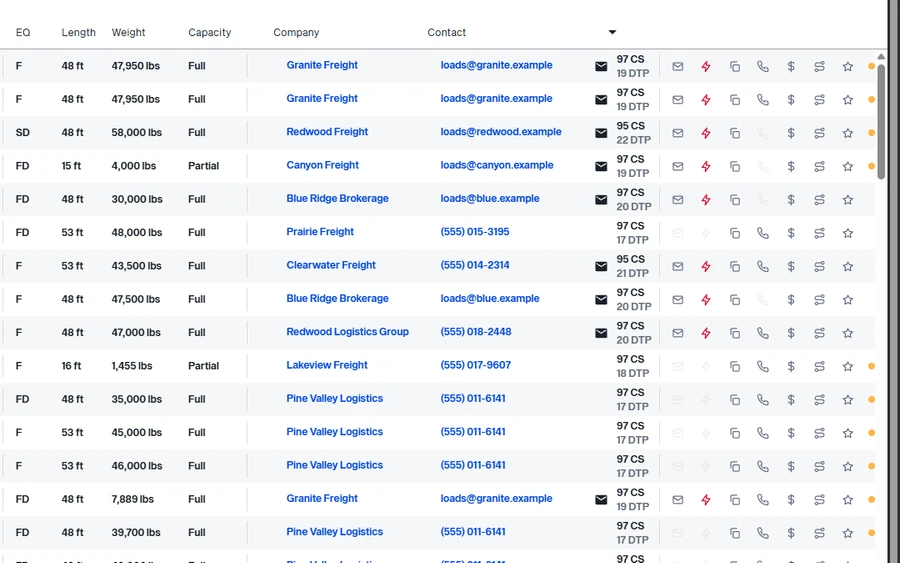900x563 pixels.
Task: Dollar icon in Pine Valley 45,000 lbs row
Action: tap(791, 433)
